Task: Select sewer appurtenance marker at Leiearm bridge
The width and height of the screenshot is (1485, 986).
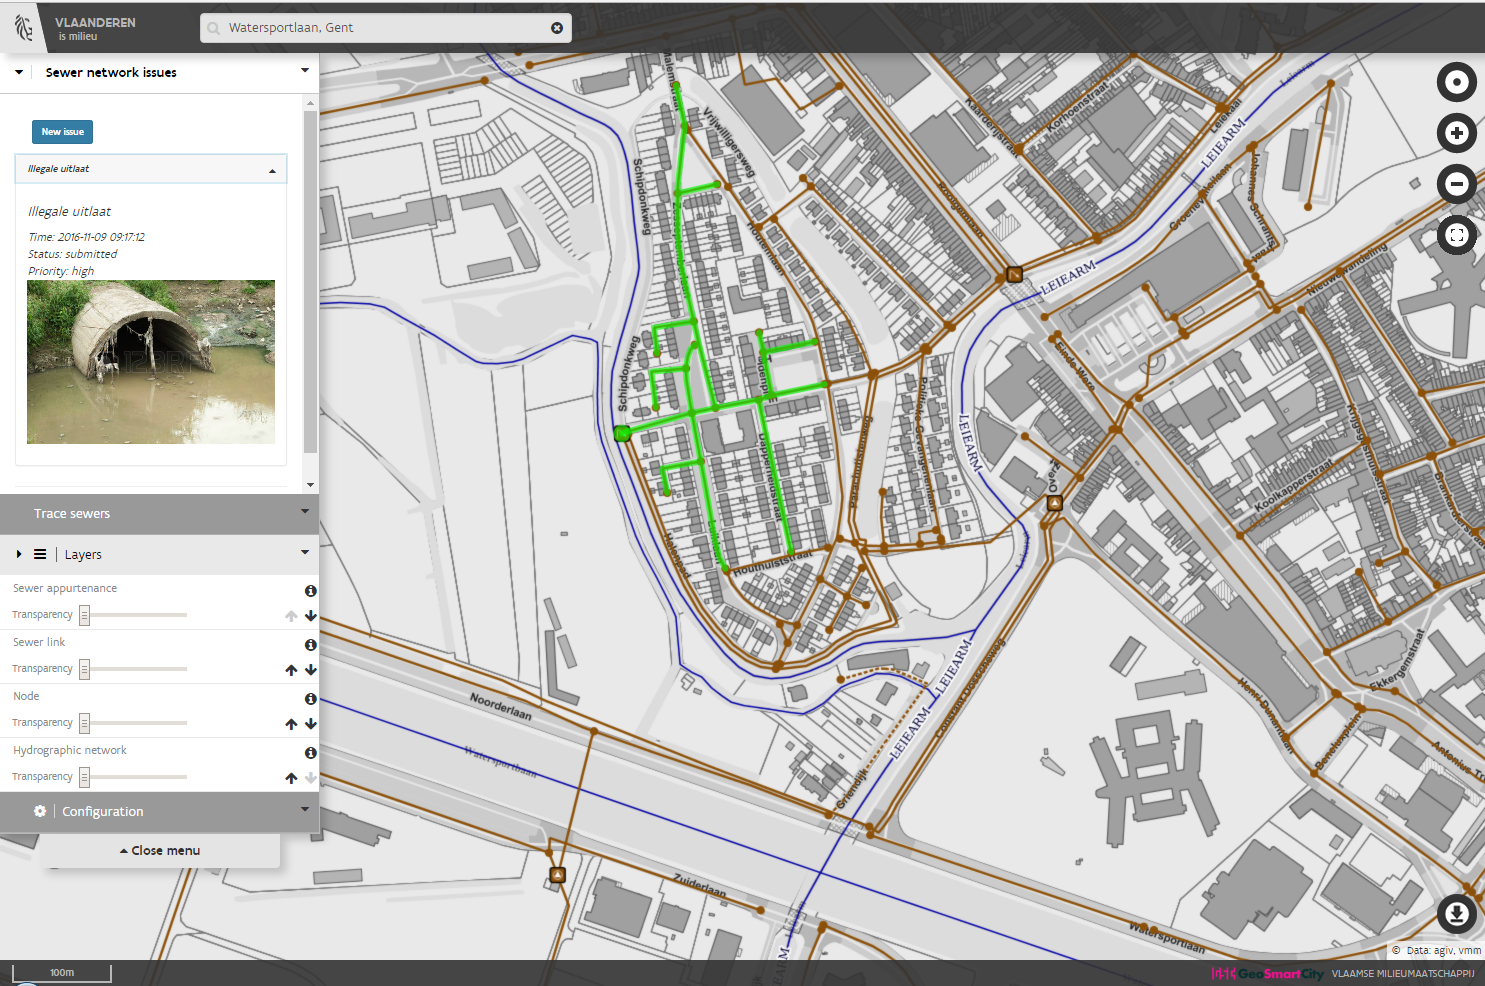Action: point(1015,274)
